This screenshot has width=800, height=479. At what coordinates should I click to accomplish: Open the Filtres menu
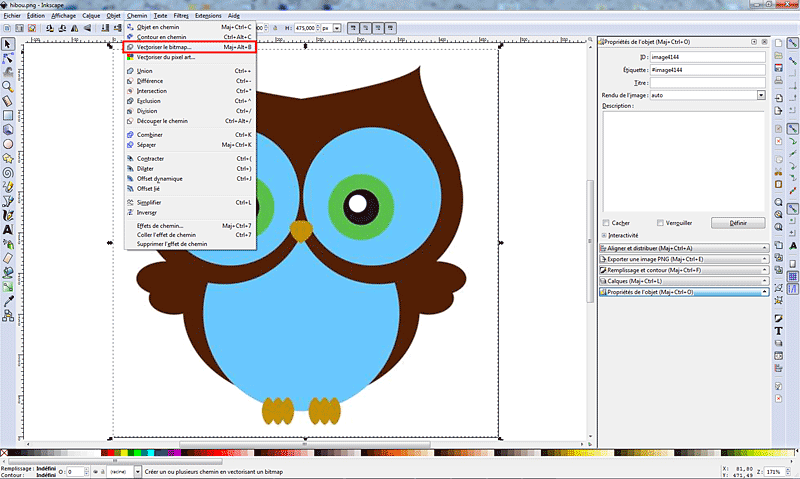[x=181, y=17]
